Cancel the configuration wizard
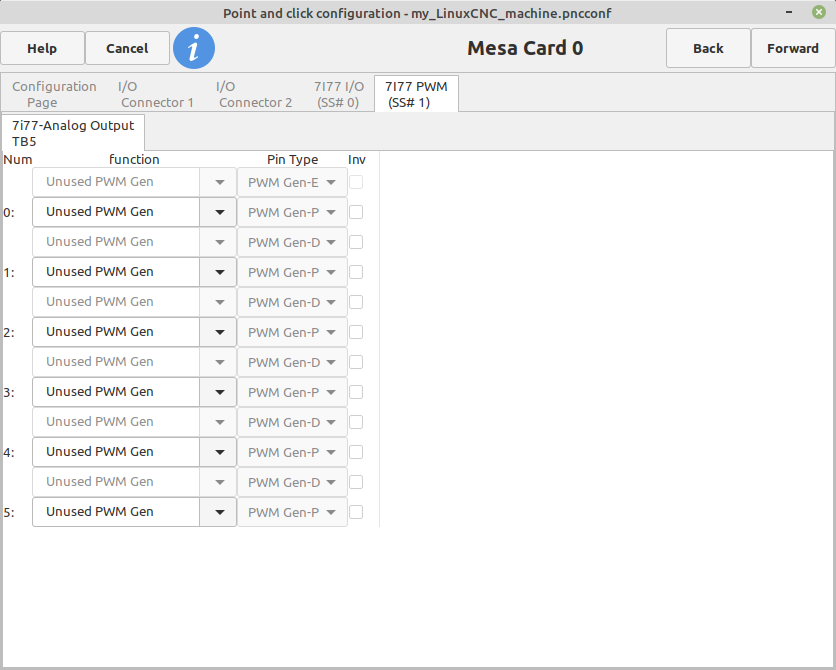Image resolution: width=836 pixels, height=670 pixels. pos(127,48)
